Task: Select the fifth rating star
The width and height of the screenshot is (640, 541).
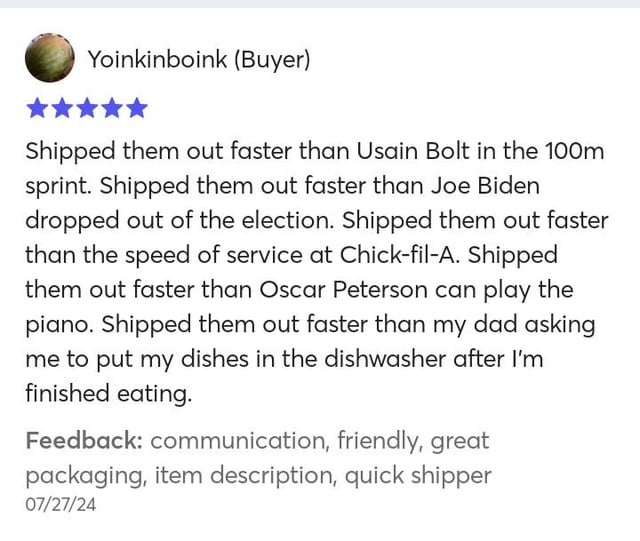Action: [137, 108]
